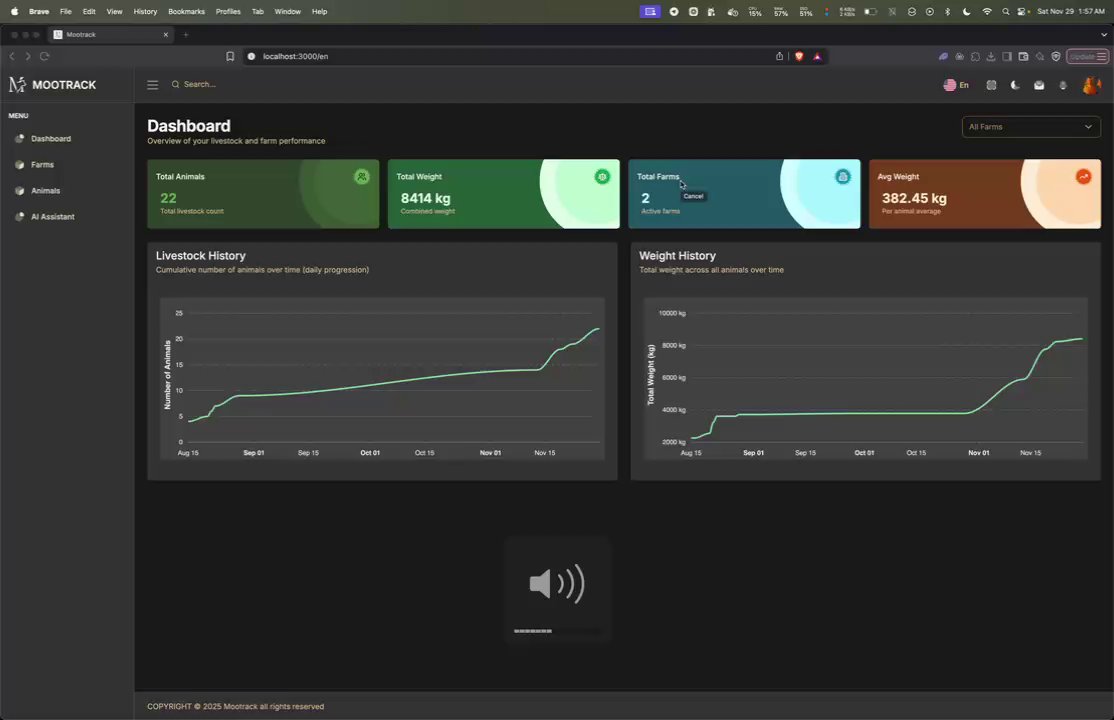Reload the page with the refresh button
The height and width of the screenshot is (720, 1114).
44,56
